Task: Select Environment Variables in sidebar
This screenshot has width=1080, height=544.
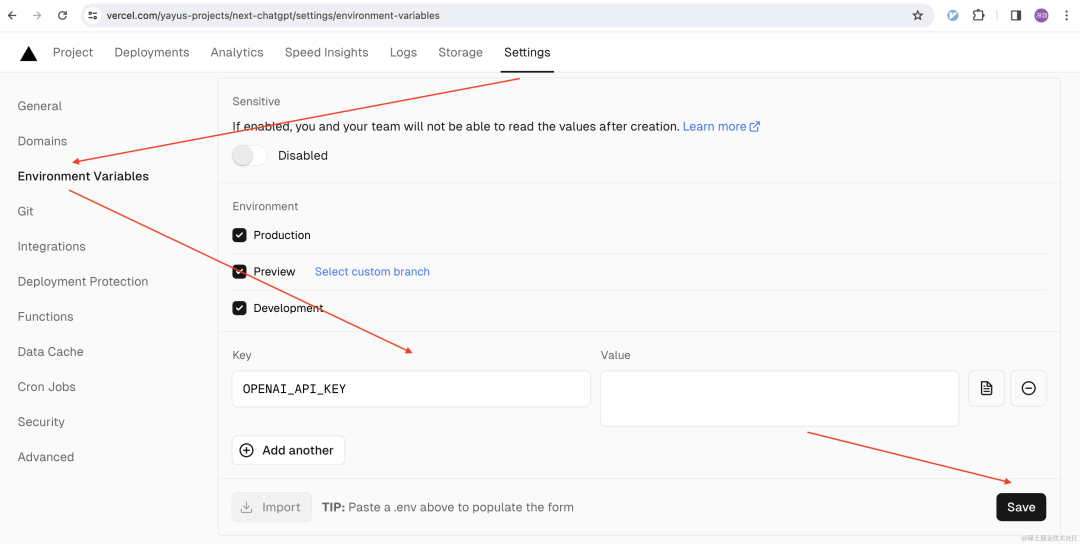Action: click(83, 176)
